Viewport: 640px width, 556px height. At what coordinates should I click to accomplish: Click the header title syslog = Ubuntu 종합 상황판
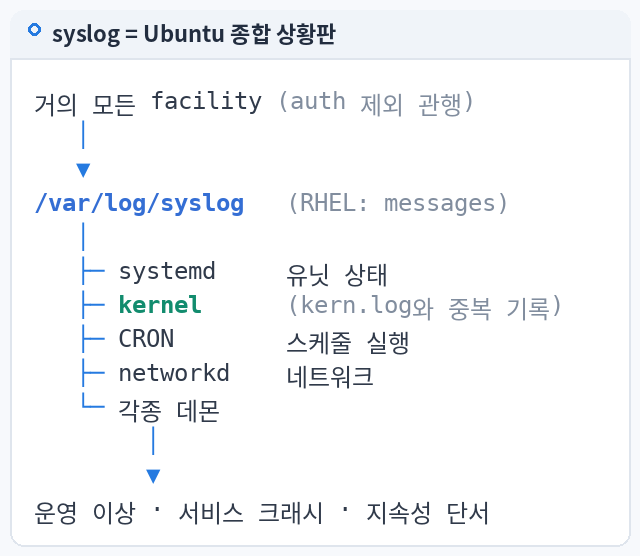click(x=194, y=34)
